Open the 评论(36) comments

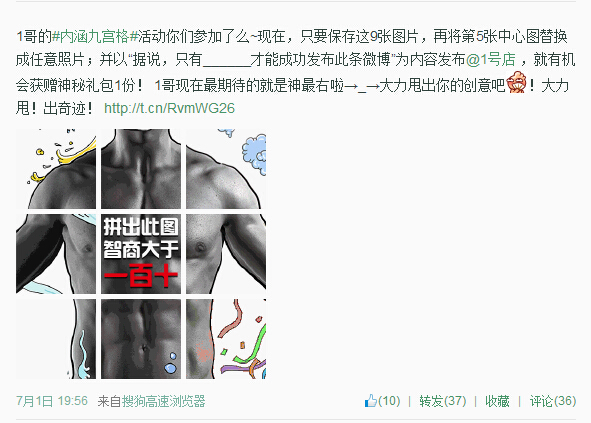pyautogui.click(x=553, y=401)
